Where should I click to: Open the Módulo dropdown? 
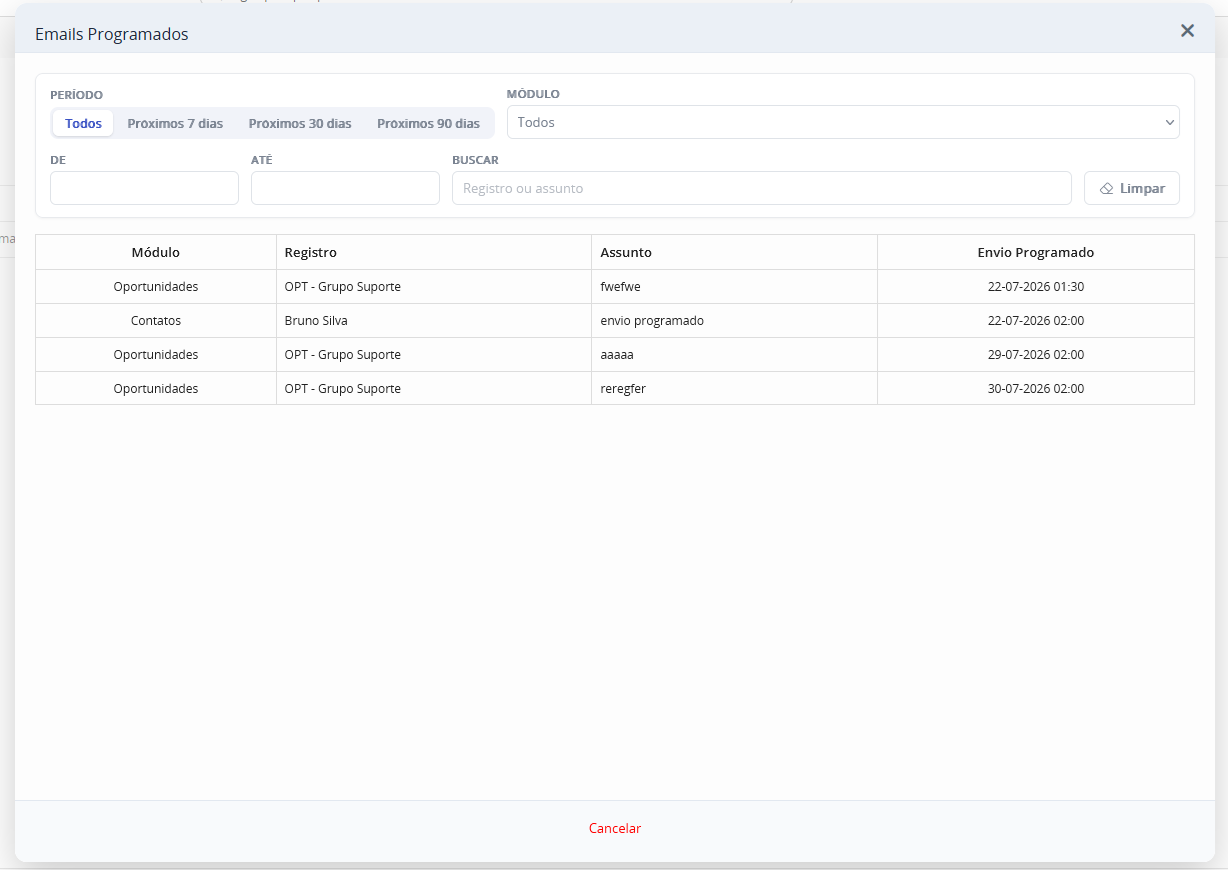[843, 122]
